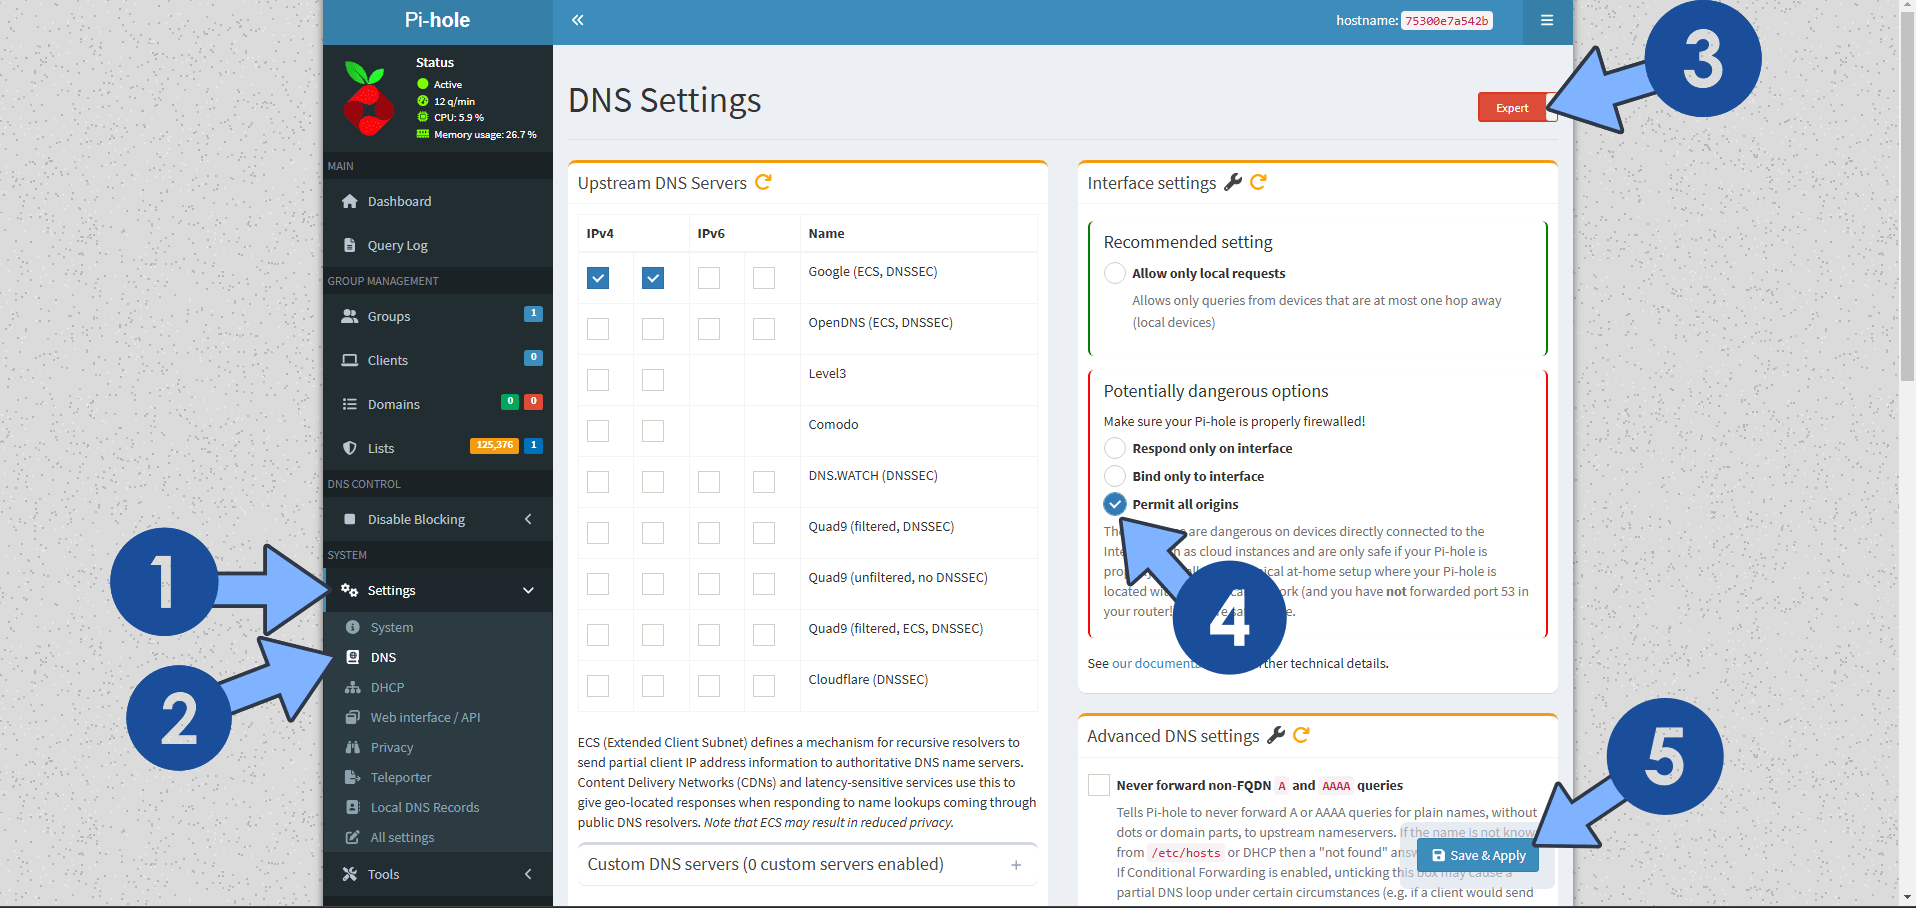Open the 'our documentation' link

[x=1154, y=663]
